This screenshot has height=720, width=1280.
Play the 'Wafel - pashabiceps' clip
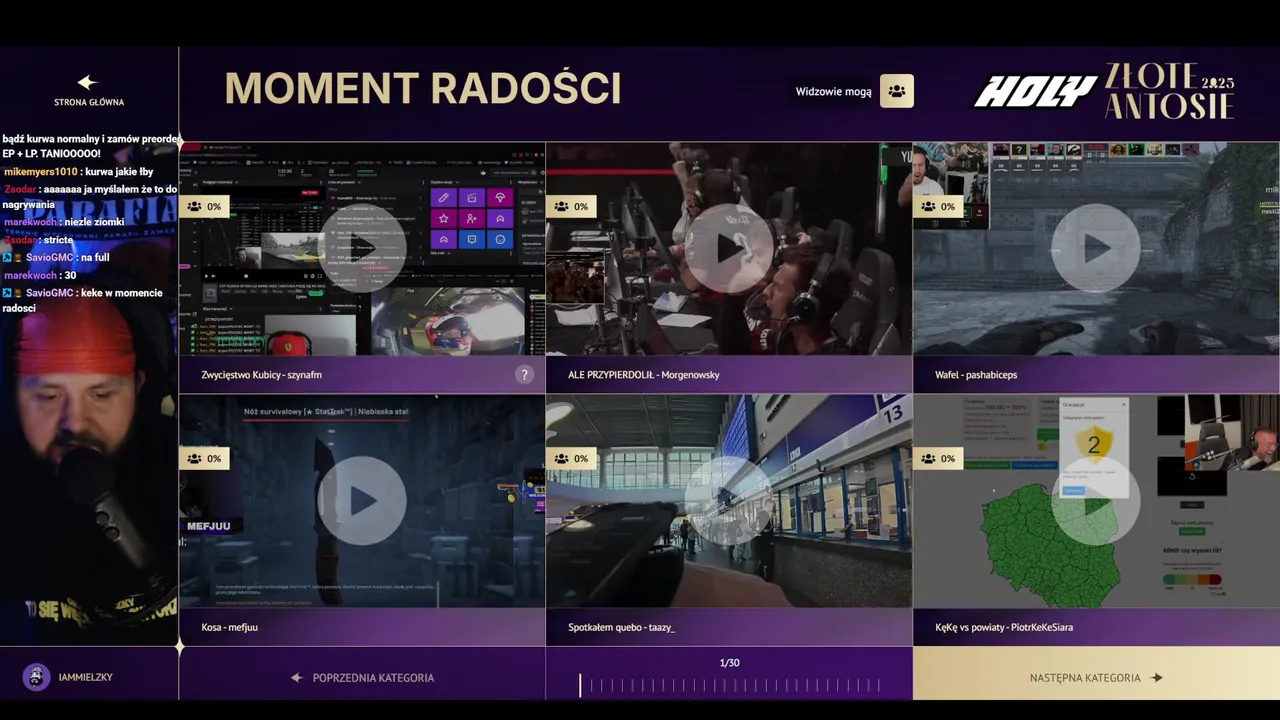coord(1096,248)
